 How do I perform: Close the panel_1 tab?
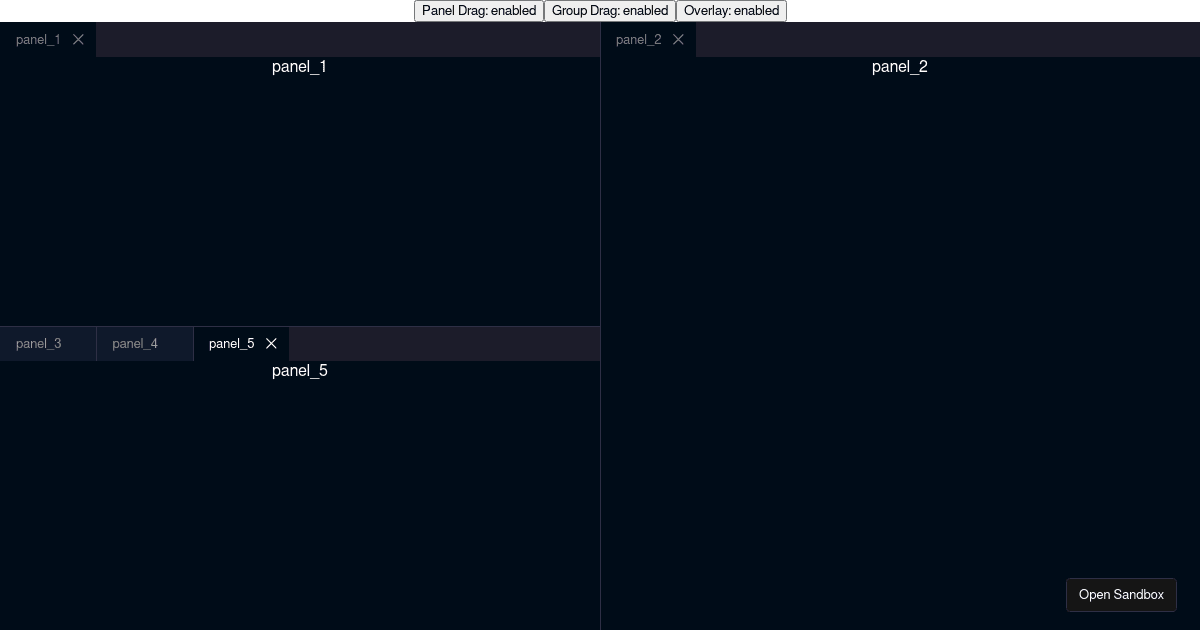click(78, 40)
